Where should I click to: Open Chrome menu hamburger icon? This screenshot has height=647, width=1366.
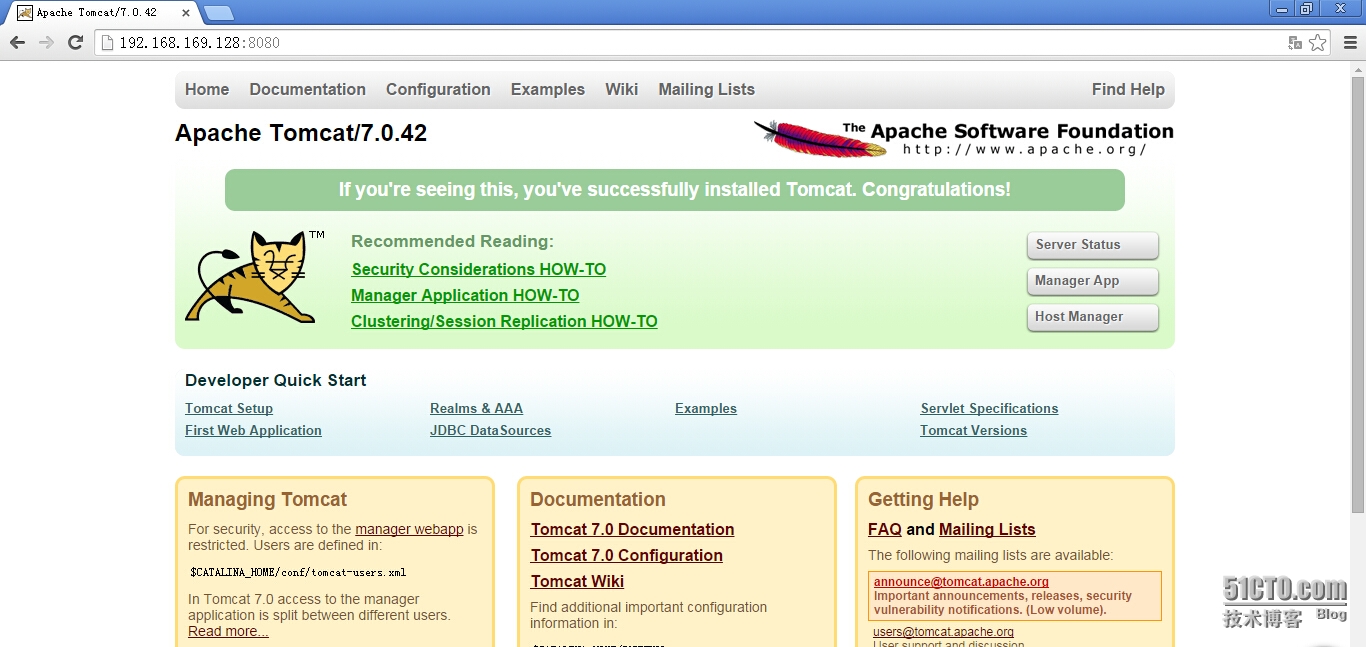pyautogui.click(x=1349, y=43)
